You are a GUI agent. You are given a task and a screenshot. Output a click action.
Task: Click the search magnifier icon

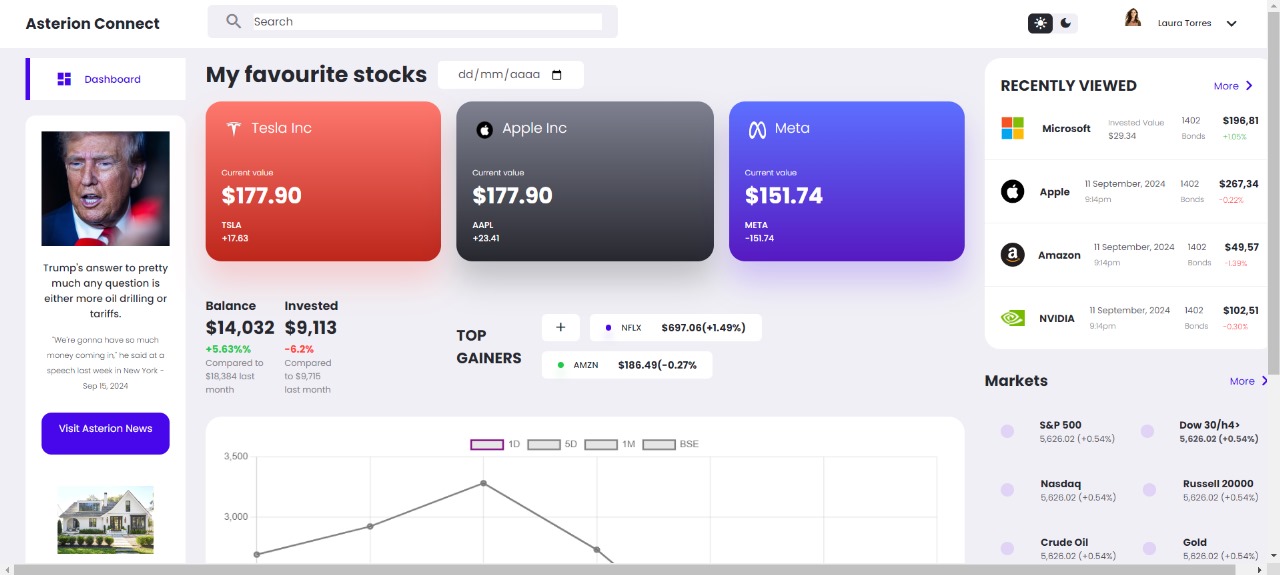(x=233, y=21)
